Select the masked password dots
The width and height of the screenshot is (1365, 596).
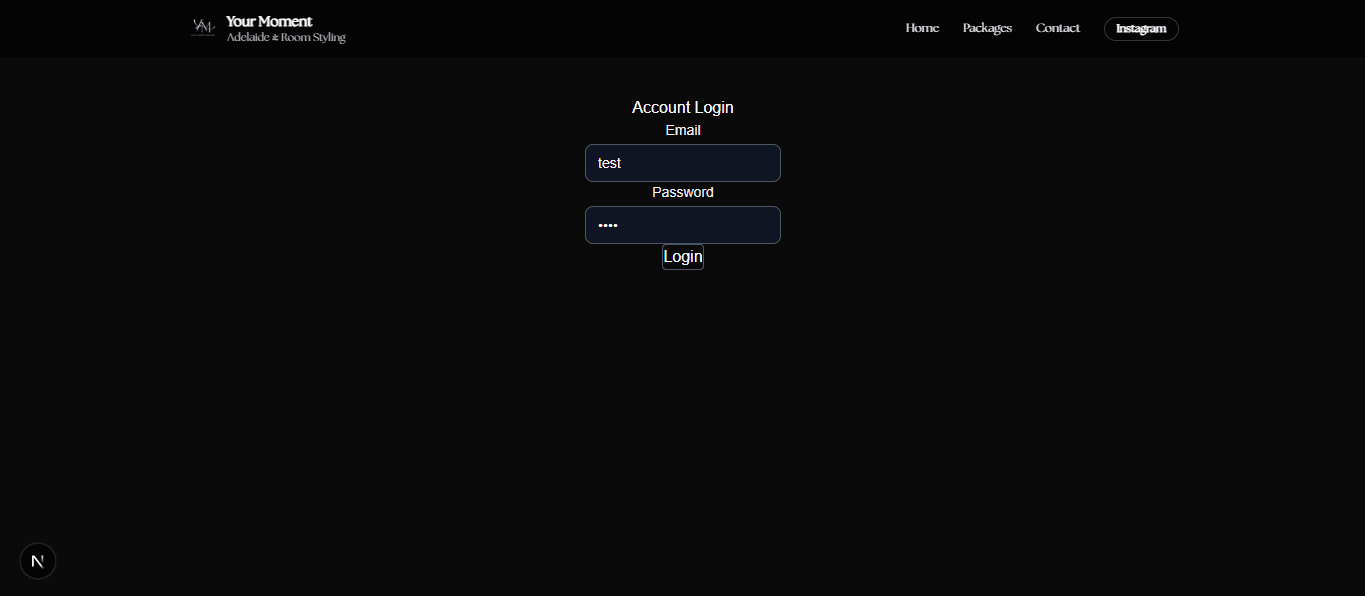pos(607,225)
